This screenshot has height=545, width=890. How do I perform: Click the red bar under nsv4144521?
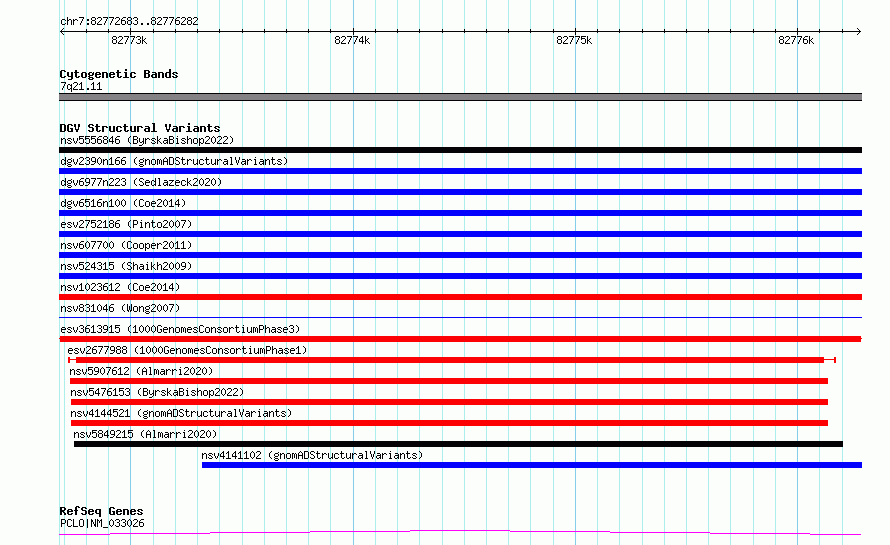[450, 423]
